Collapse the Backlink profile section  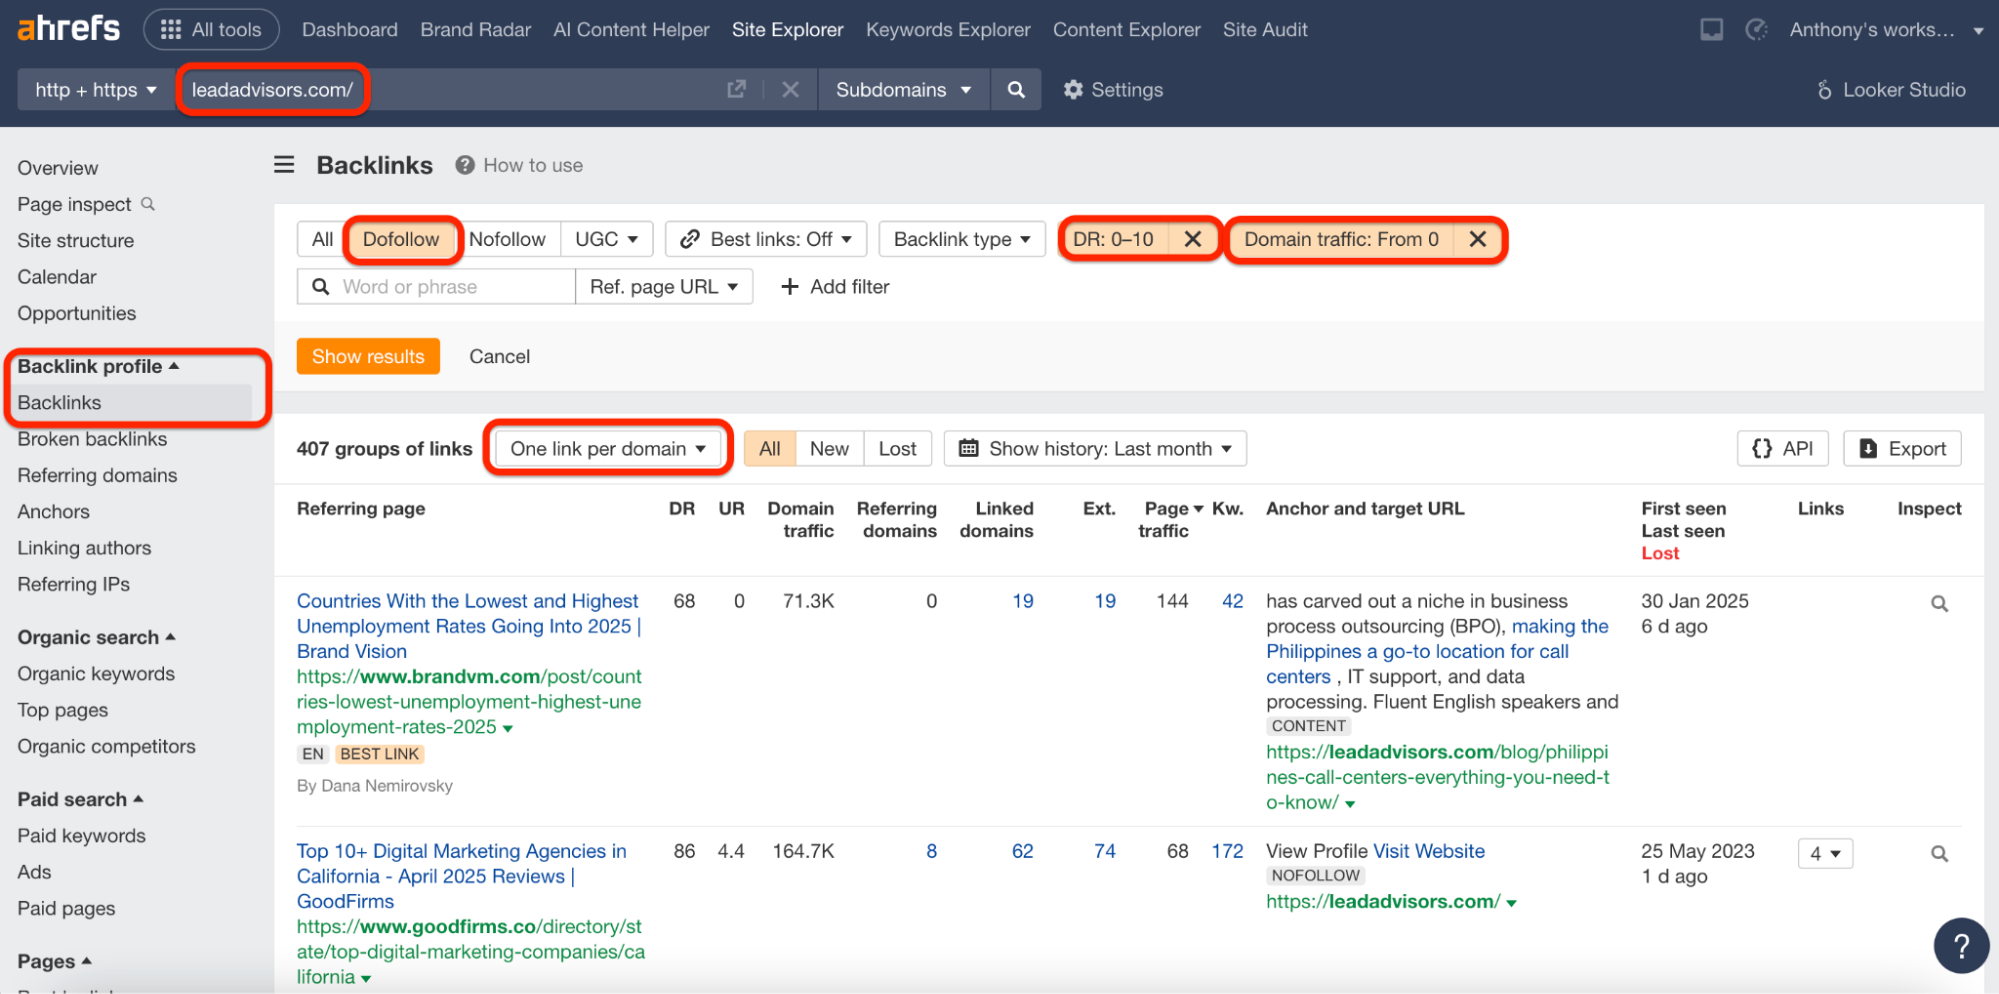coord(98,366)
